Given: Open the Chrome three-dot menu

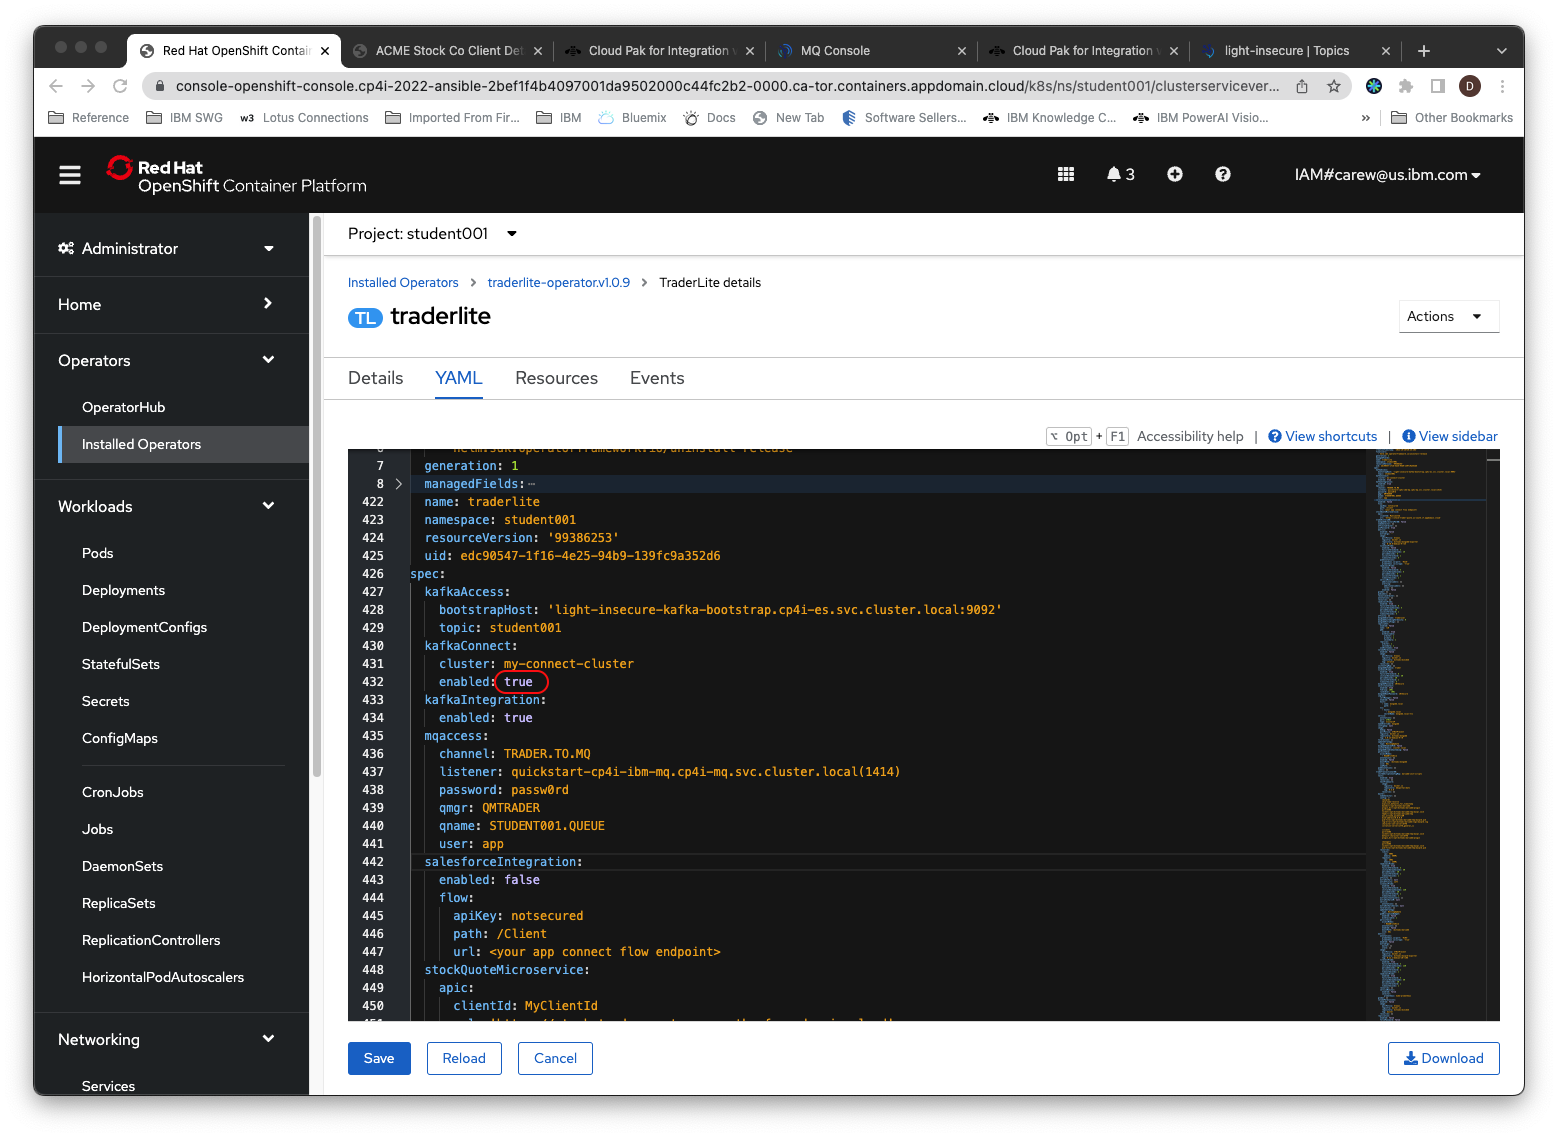Looking at the screenshot, I should pos(1502,86).
